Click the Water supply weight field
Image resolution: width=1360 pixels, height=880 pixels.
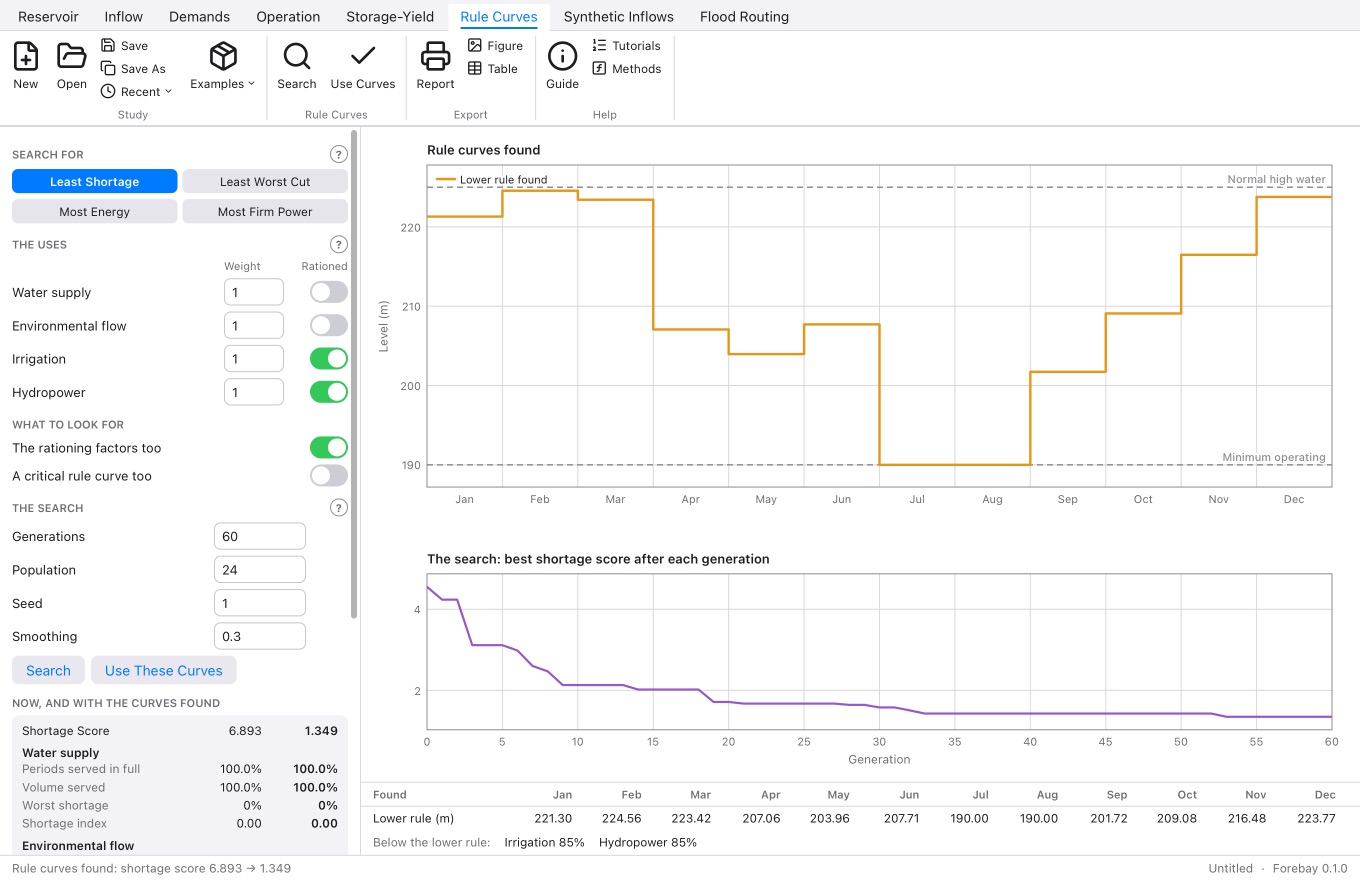click(x=254, y=292)
